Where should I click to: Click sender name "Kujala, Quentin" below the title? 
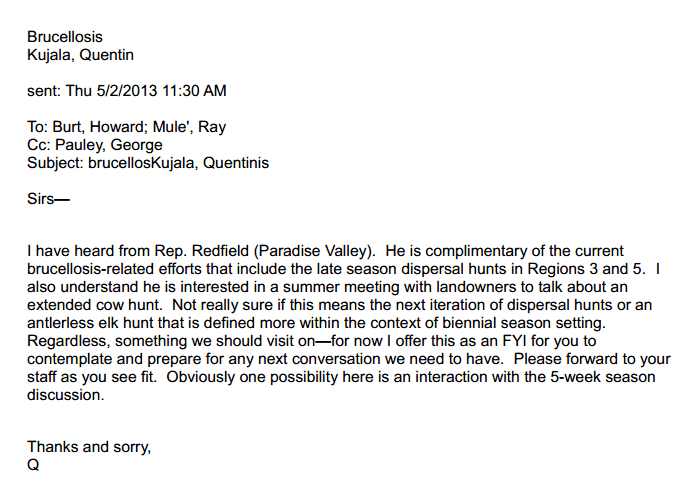pos(80,55)
